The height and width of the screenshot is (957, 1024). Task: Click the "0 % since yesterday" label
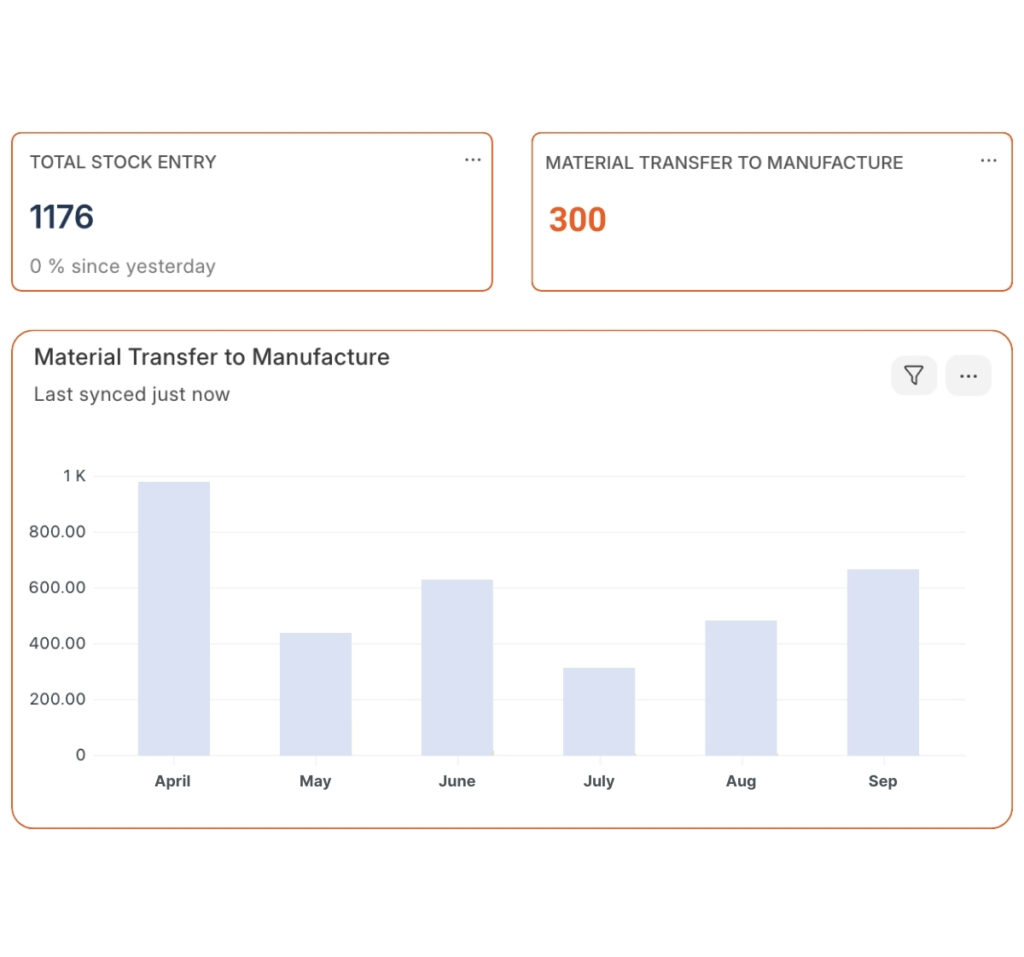123,267
